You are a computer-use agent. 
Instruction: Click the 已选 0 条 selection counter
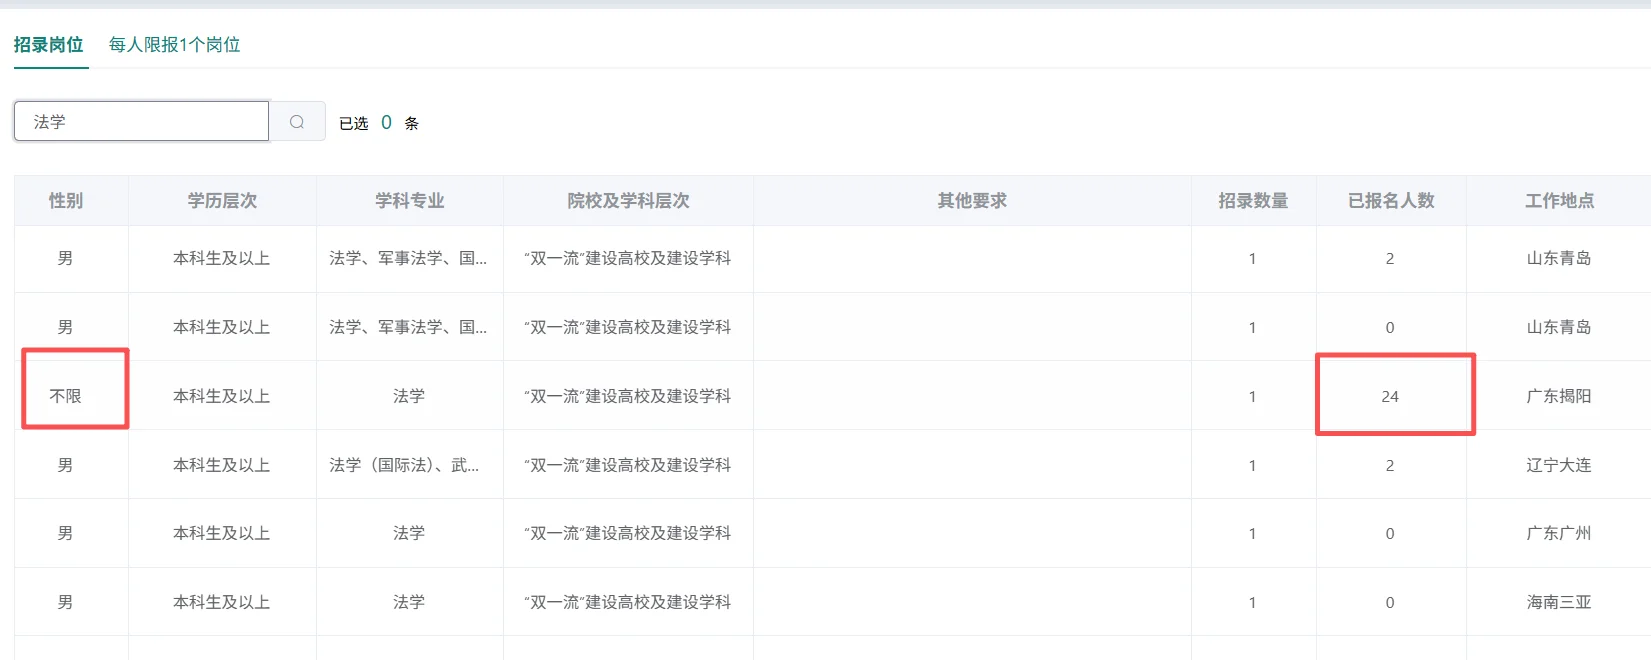[x=379, y=123]
